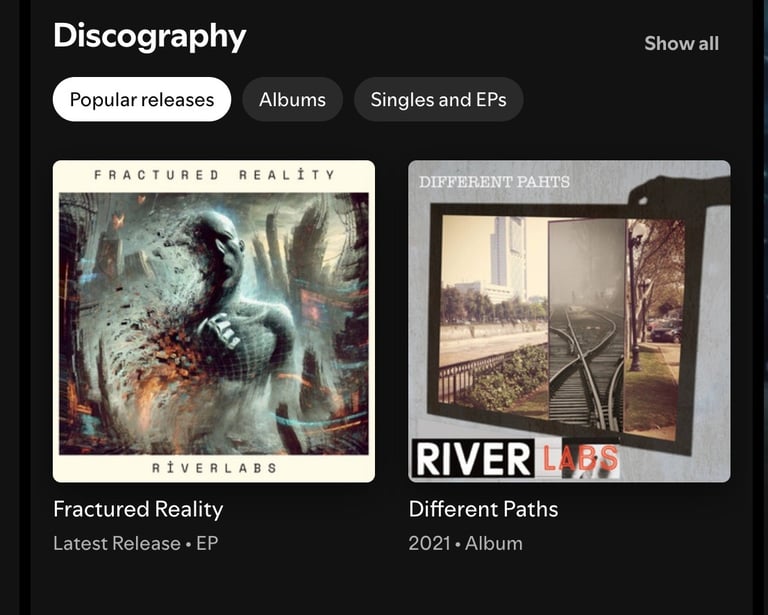Filter by Singles and EPs
The image size is (768, 615).
(x=438, y=99)
